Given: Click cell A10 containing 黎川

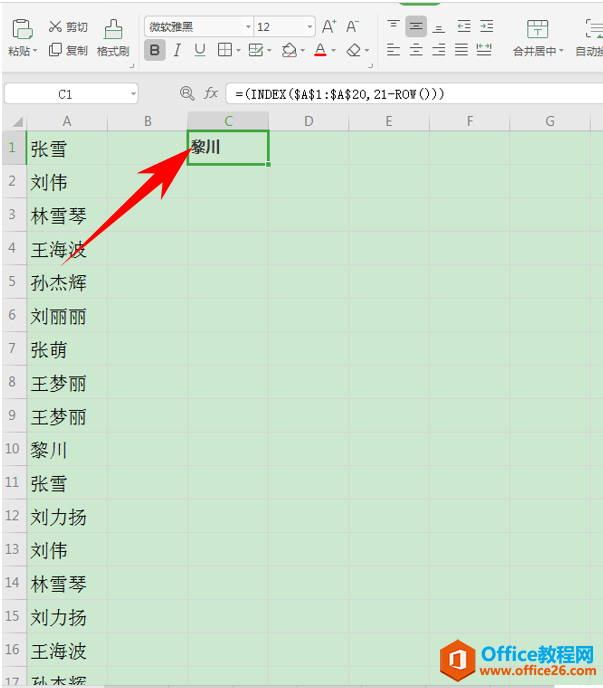Looking at the screenshot, I should 67,449.
